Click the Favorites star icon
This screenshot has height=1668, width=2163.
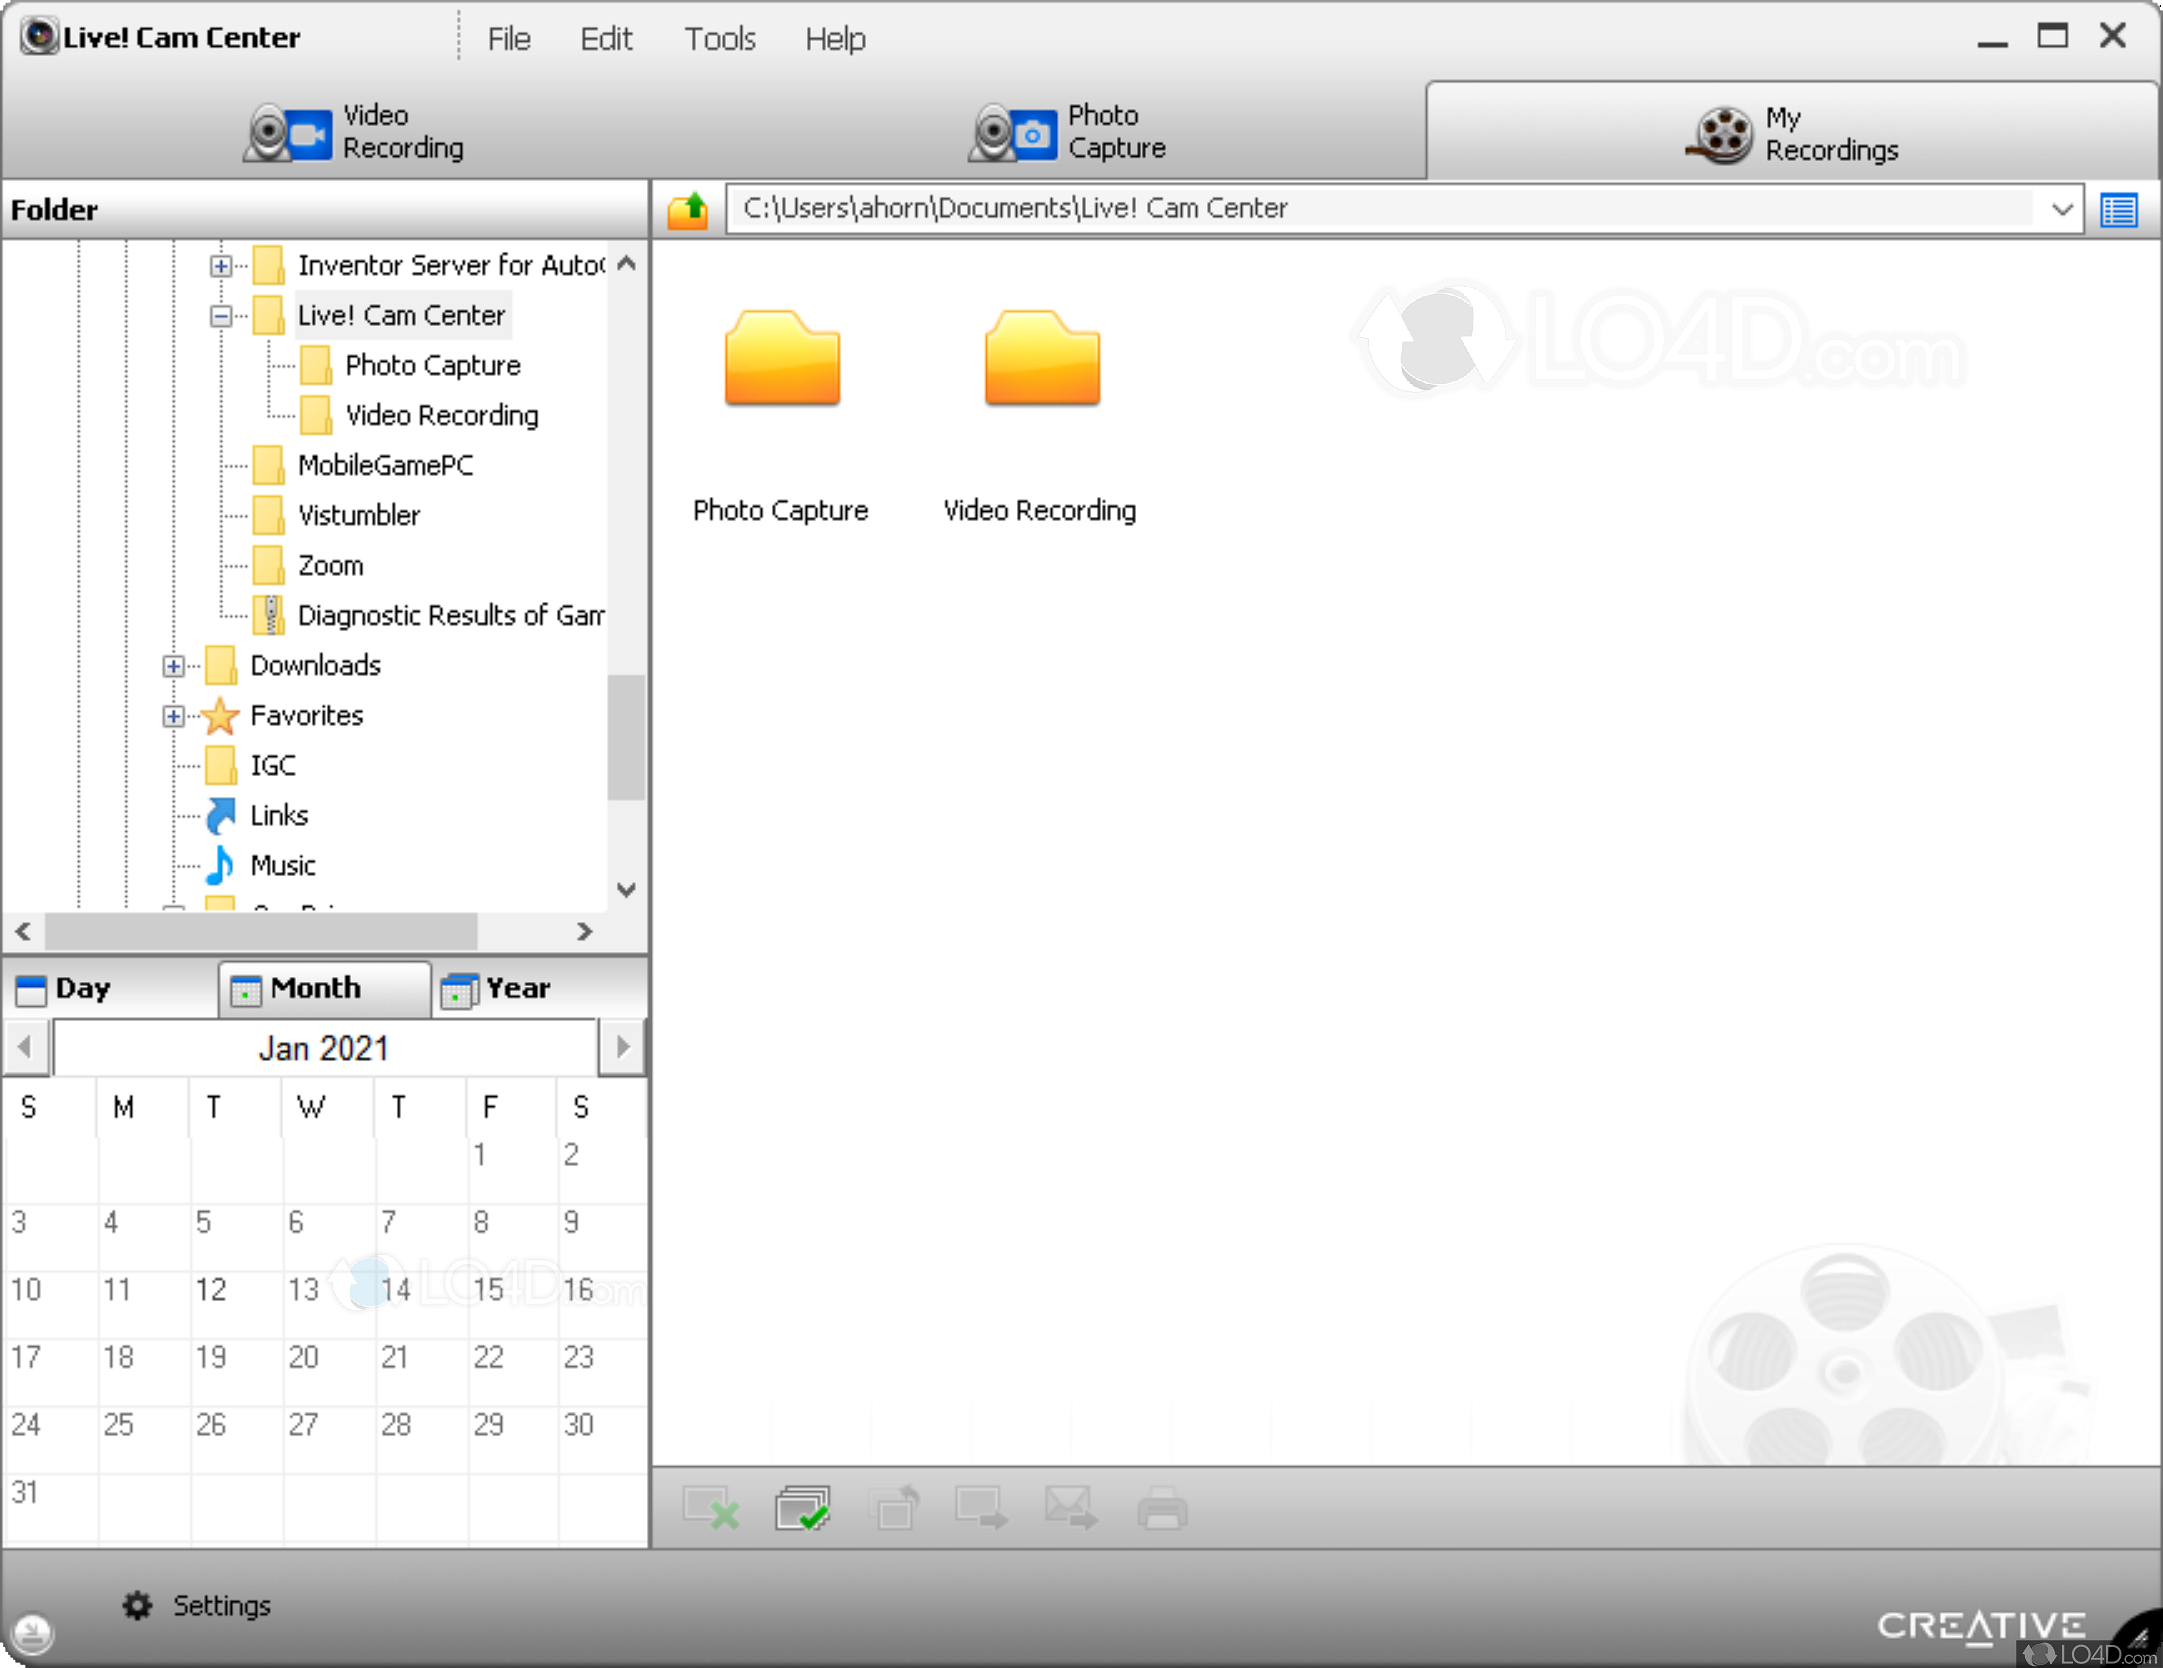(220, 716)
